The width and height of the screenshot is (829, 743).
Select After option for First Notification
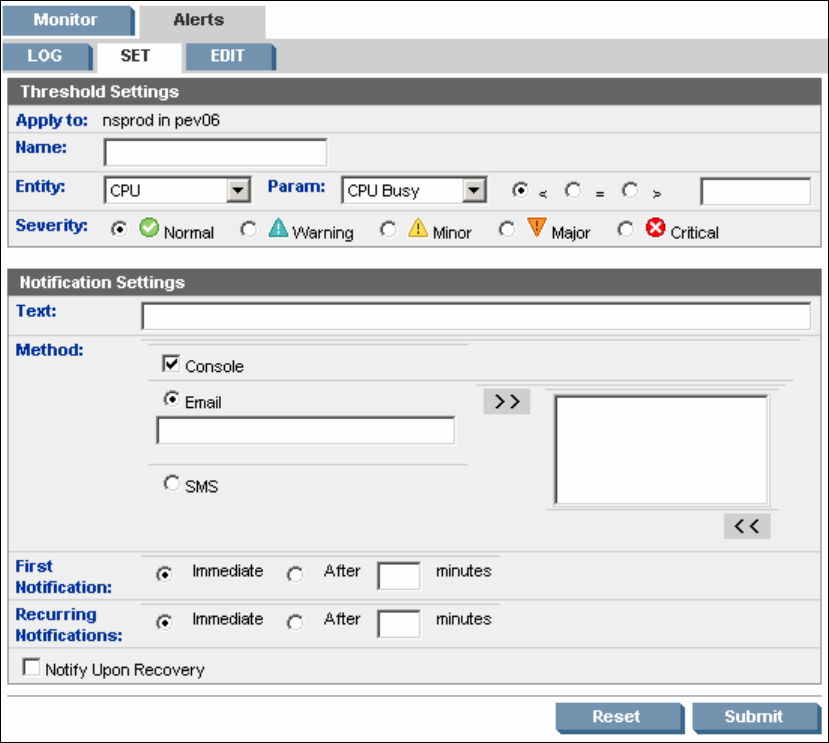295,574
